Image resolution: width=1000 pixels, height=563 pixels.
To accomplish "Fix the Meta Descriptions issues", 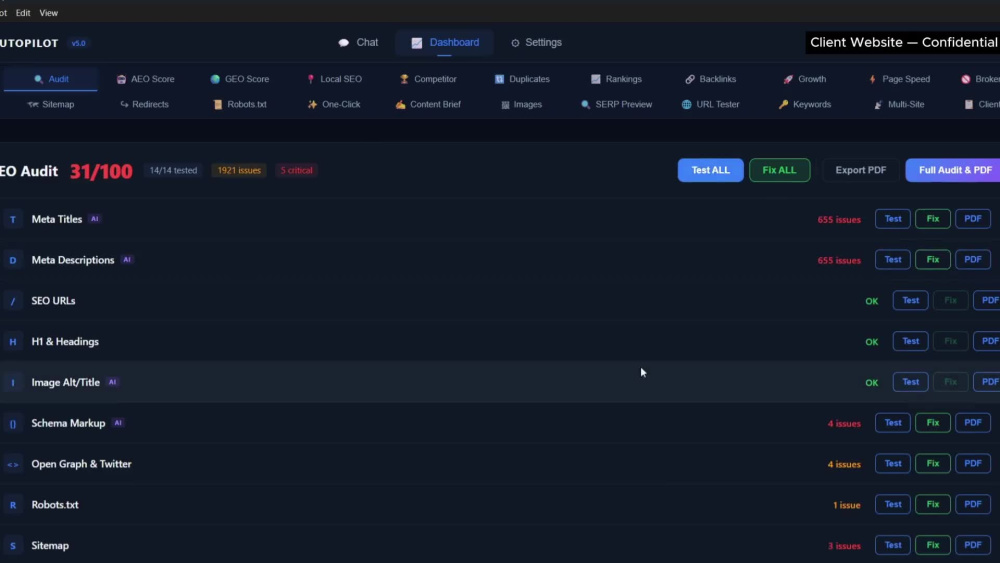I will pyautogui.click(x=932, y=260).
